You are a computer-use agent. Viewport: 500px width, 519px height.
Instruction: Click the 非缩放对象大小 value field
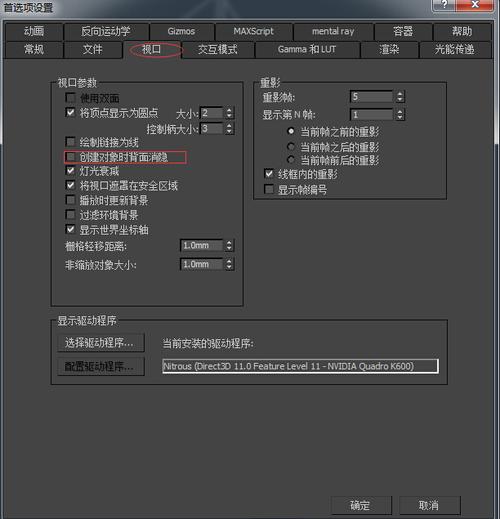202,264
